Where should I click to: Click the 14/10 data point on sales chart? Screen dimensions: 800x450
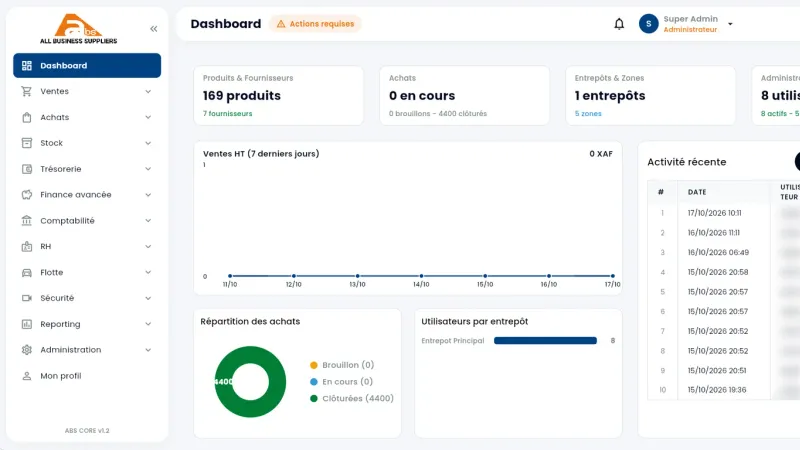421,276
